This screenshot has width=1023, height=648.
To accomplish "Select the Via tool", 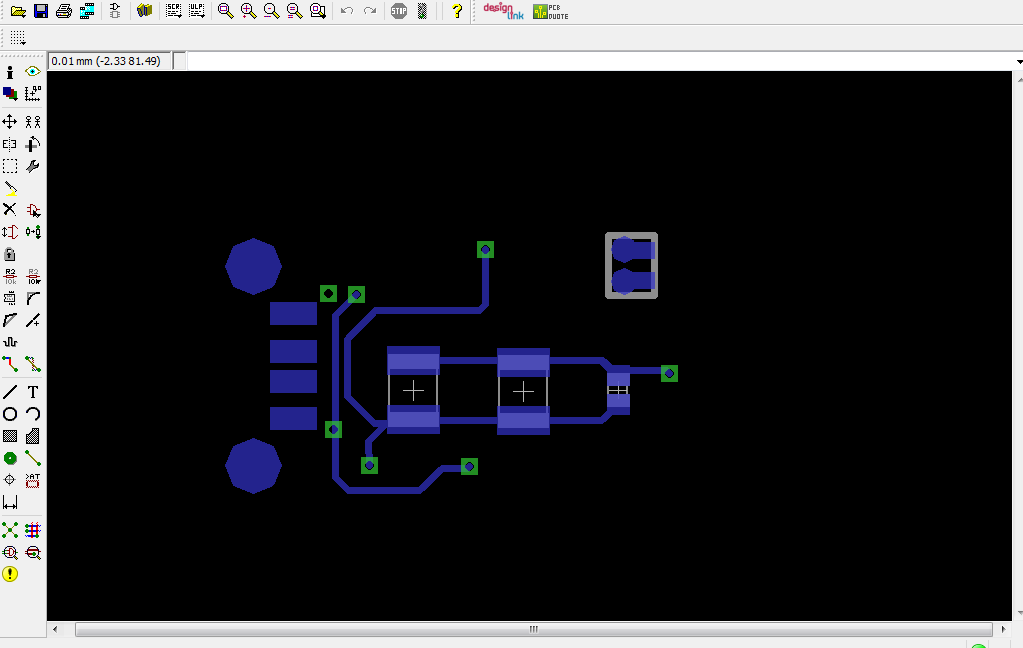I will point(10,459).
